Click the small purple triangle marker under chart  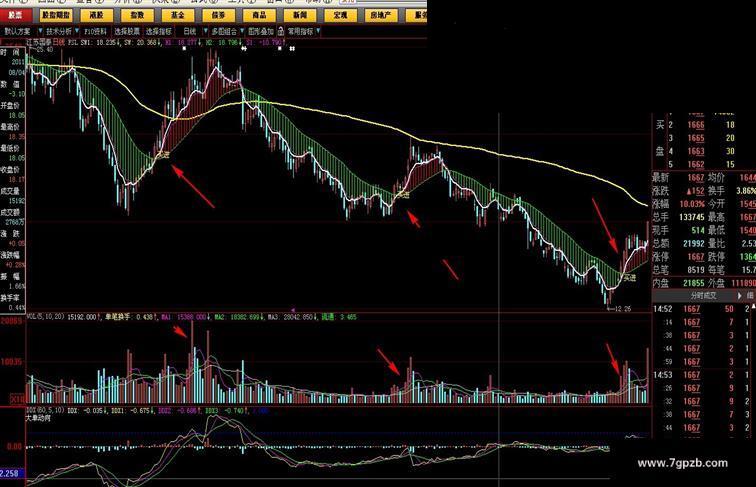pyautogui.click(x=293, y=310)
